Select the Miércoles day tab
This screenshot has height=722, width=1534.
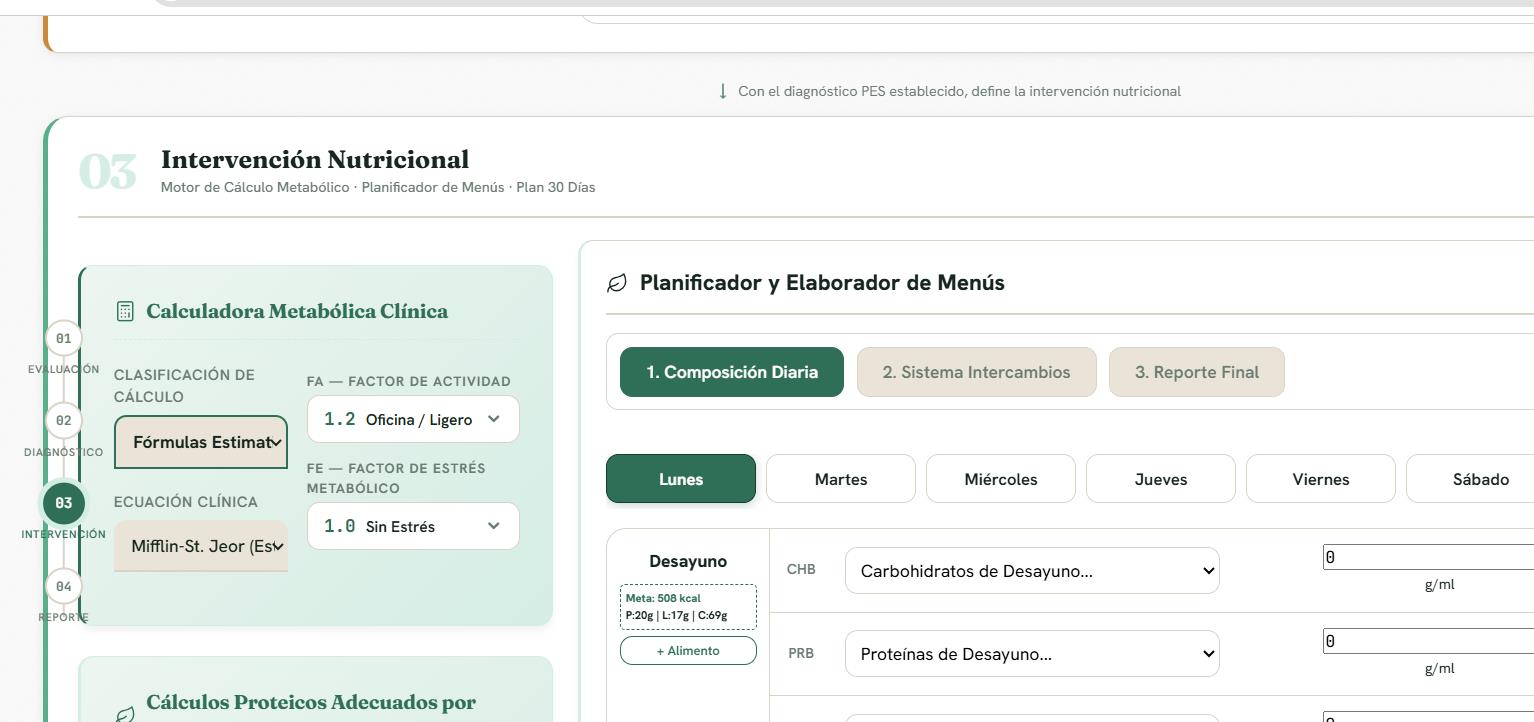[1001, 479]
